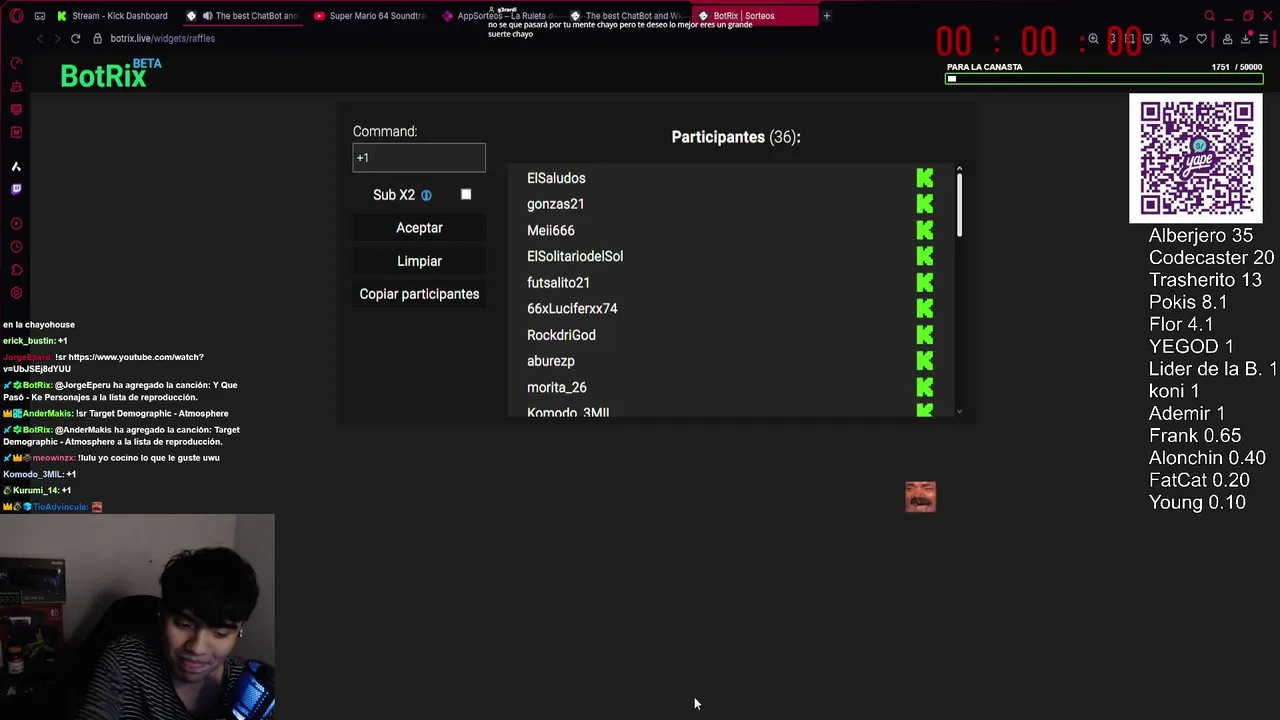1280x720 pixels.
Task: Click scrollbar down arrow in participants list
Action: 959,411
